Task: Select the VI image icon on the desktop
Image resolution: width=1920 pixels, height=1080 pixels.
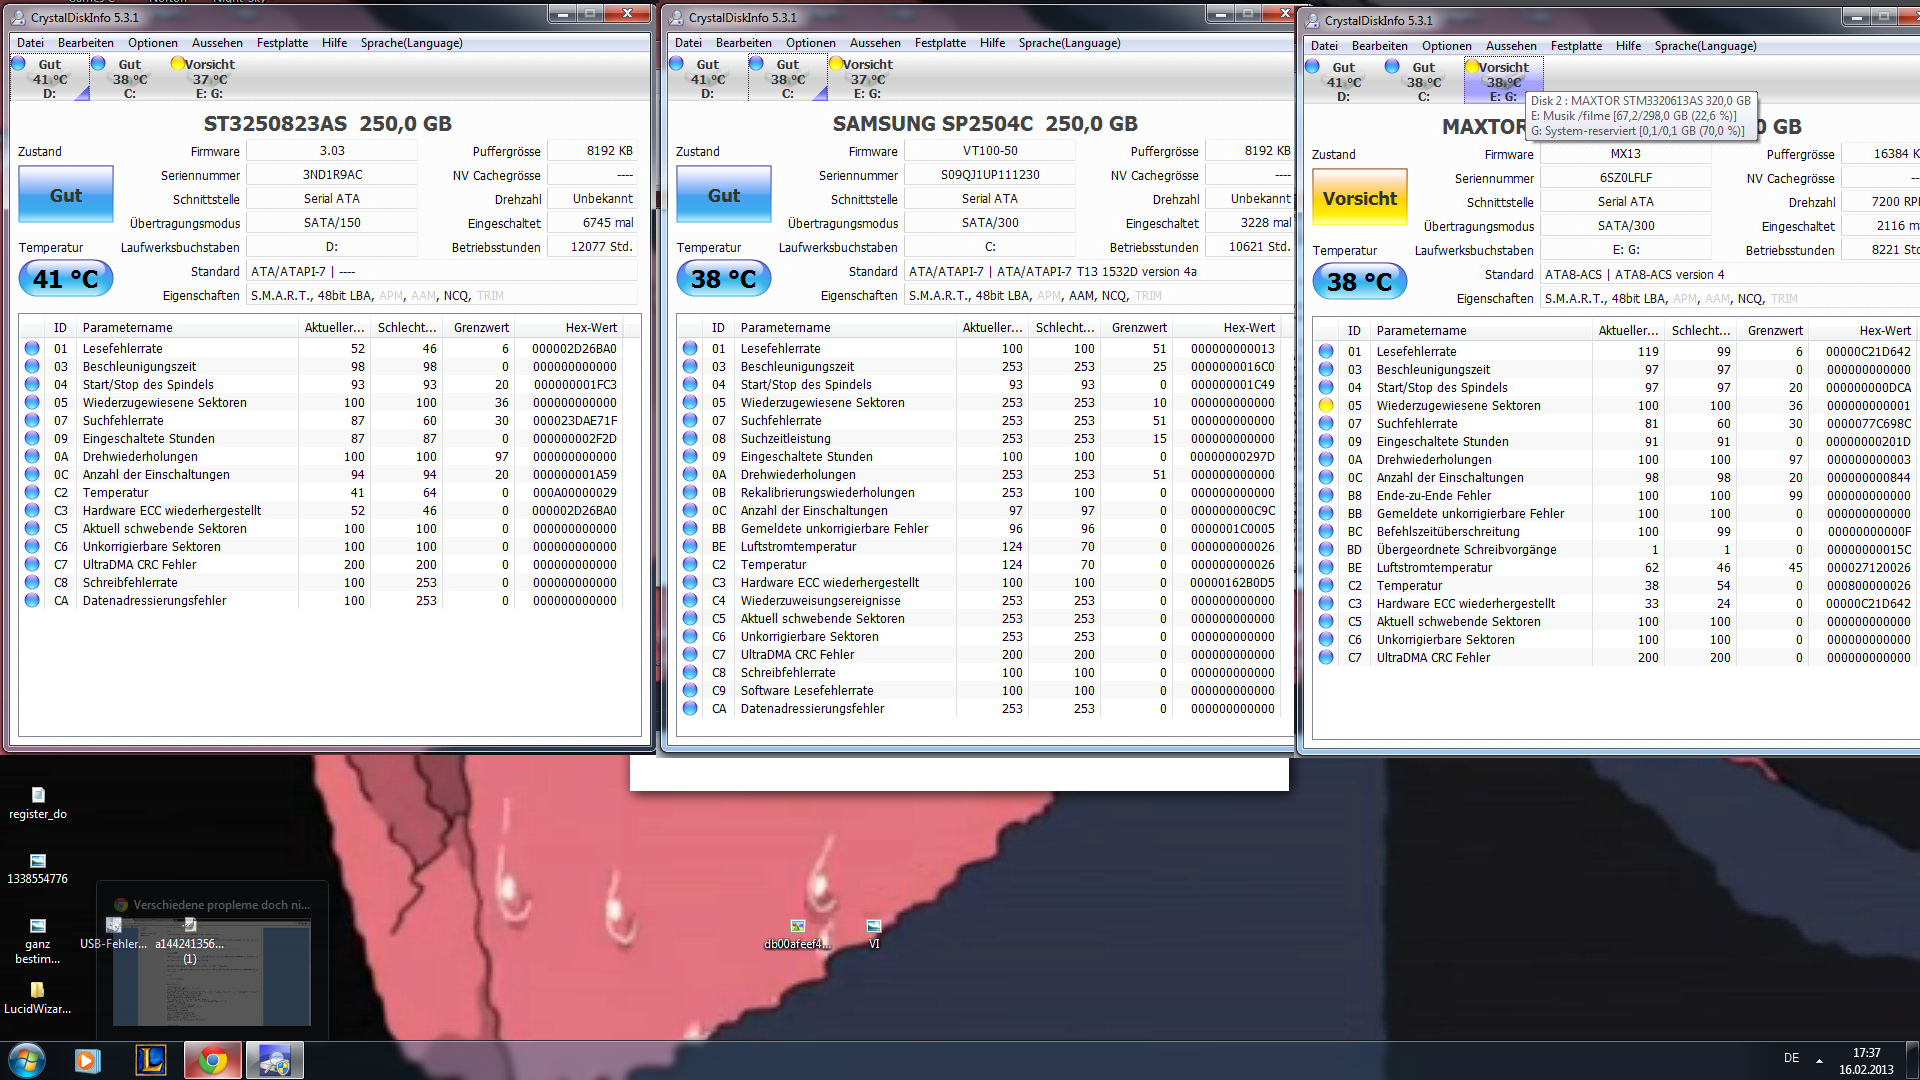Action: (x=874, y=928)
